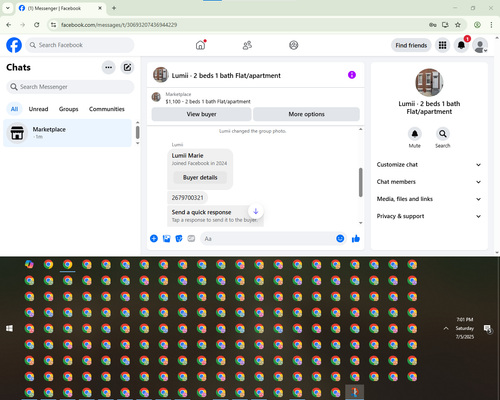Open the Windows Start button

pos(10,329)
